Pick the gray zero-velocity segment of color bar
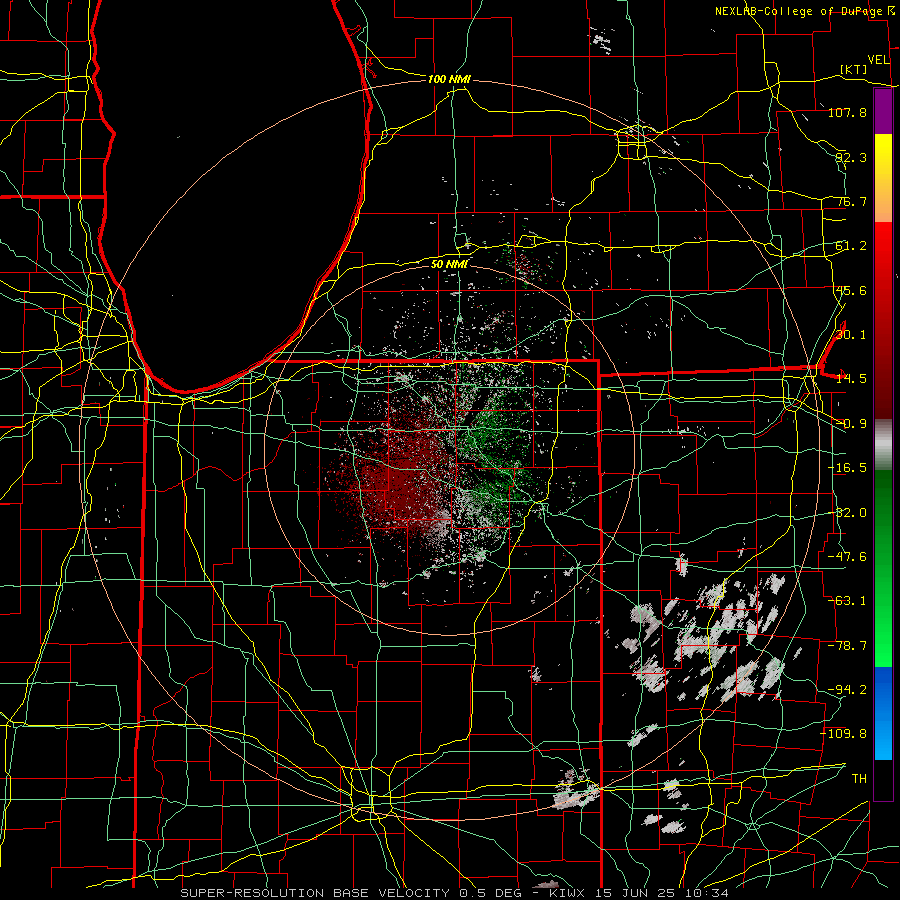The image size is (900, 900). click(x=883, y=444)
